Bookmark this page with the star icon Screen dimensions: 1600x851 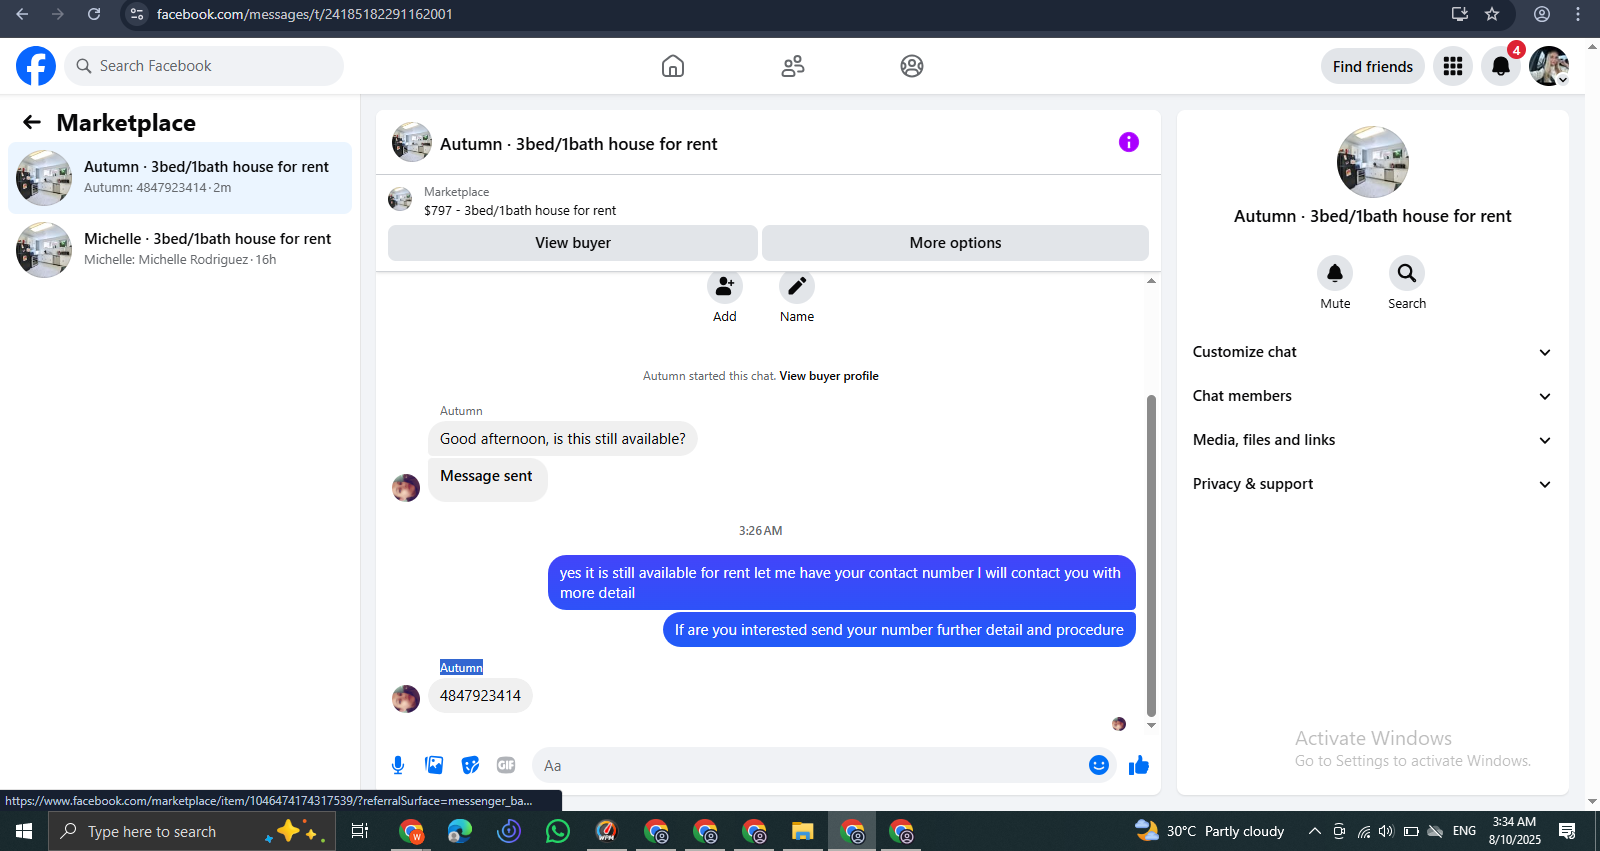pyautogui.click(x=1492, y=14)
